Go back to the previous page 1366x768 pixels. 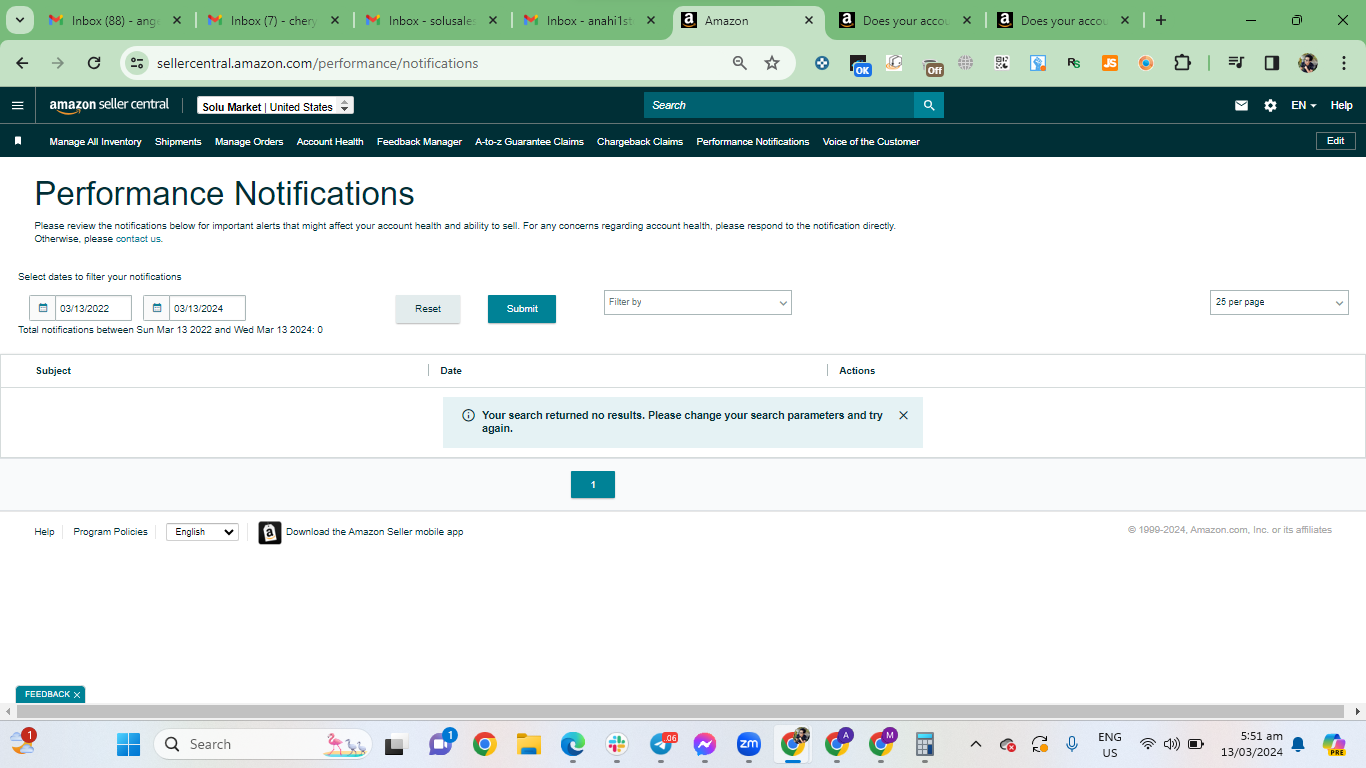click(22, 63)
